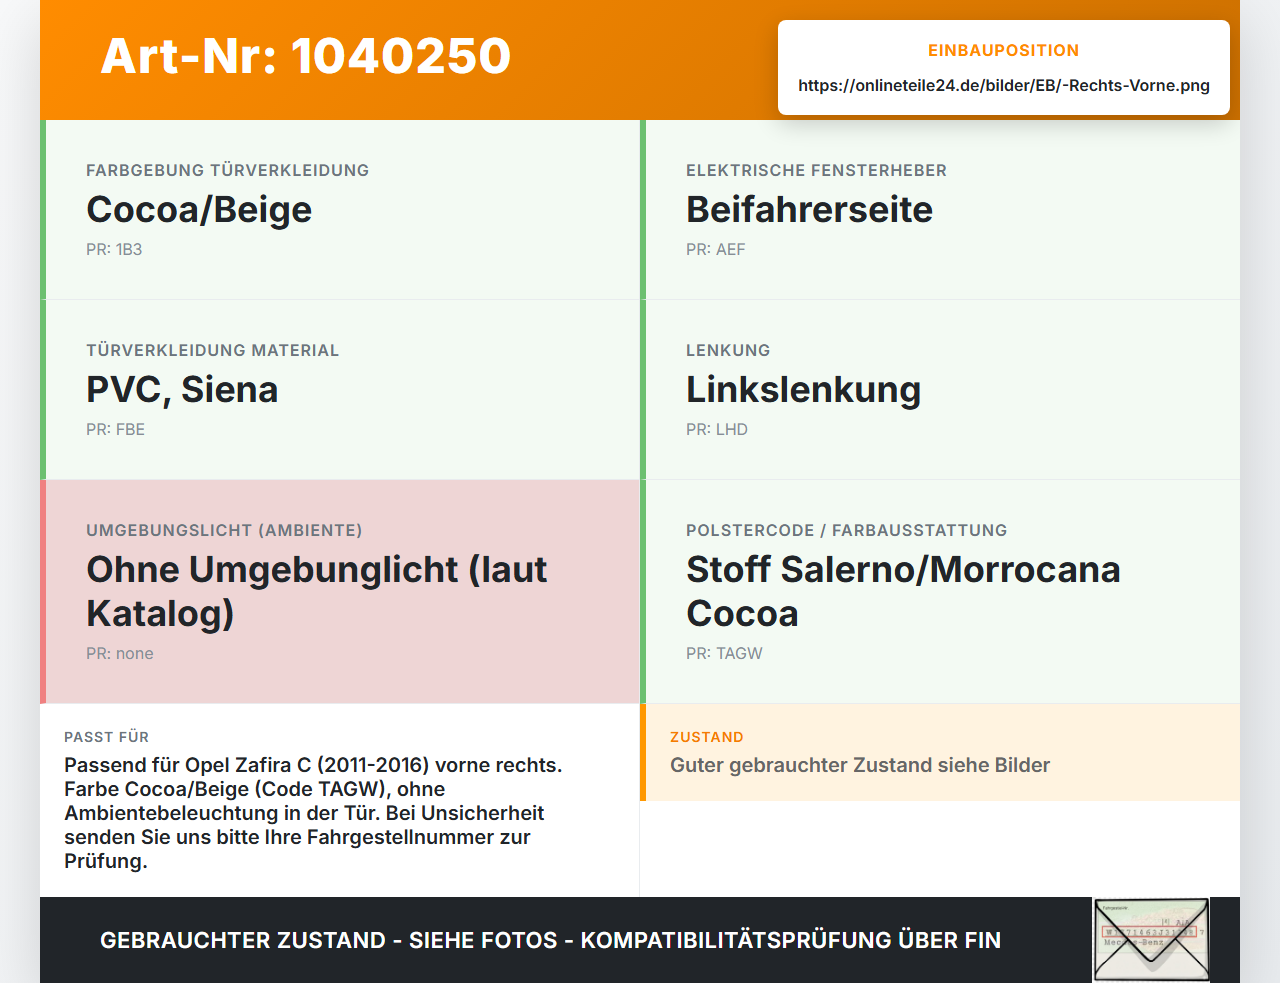Screen dimensions: 1280x983
Task: Click the Cocoa/Beige value
Action: [199, 209]
